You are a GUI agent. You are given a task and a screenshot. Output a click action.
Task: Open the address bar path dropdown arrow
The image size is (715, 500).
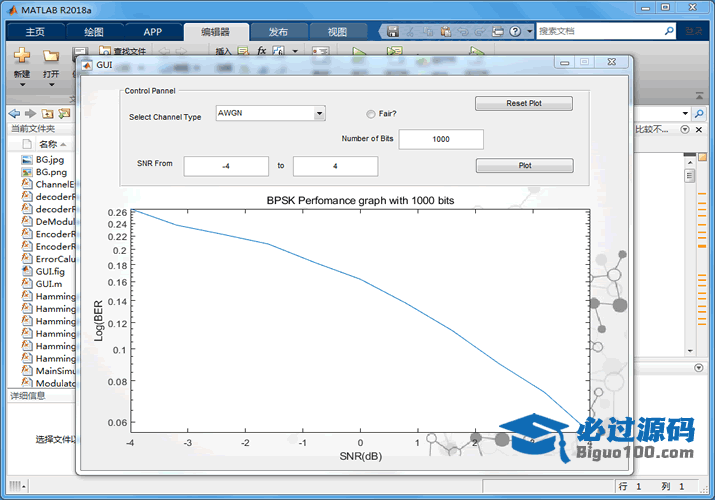click(x=685, y=113)
